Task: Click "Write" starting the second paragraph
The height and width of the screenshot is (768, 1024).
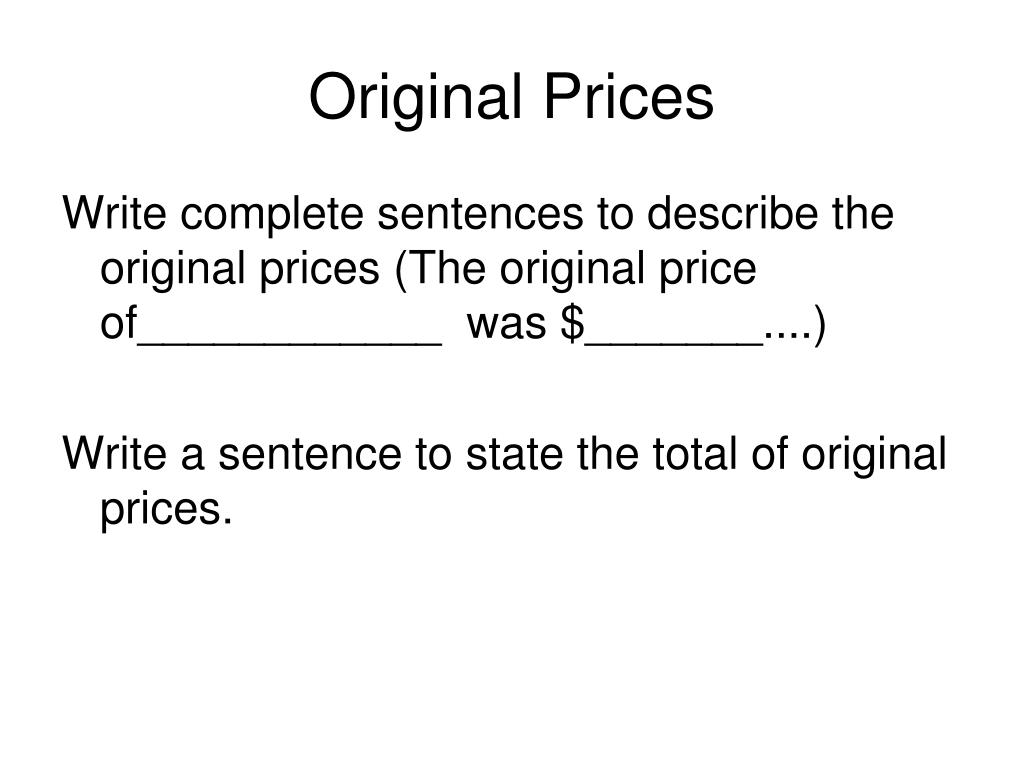Action: point(114,453)
